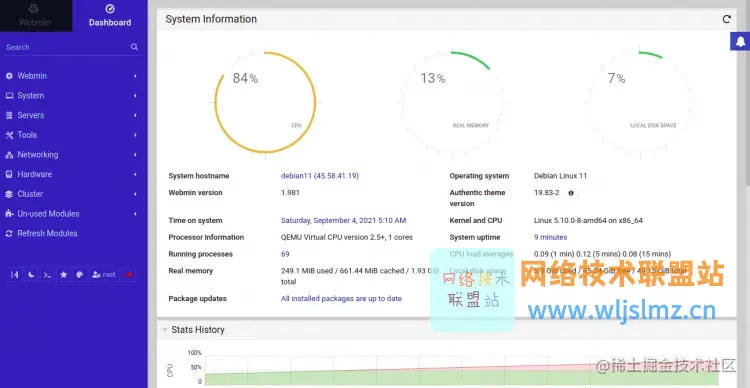
Task: Expand the System menu arrow
Action: pyautogui.click(x=135, y=96)
